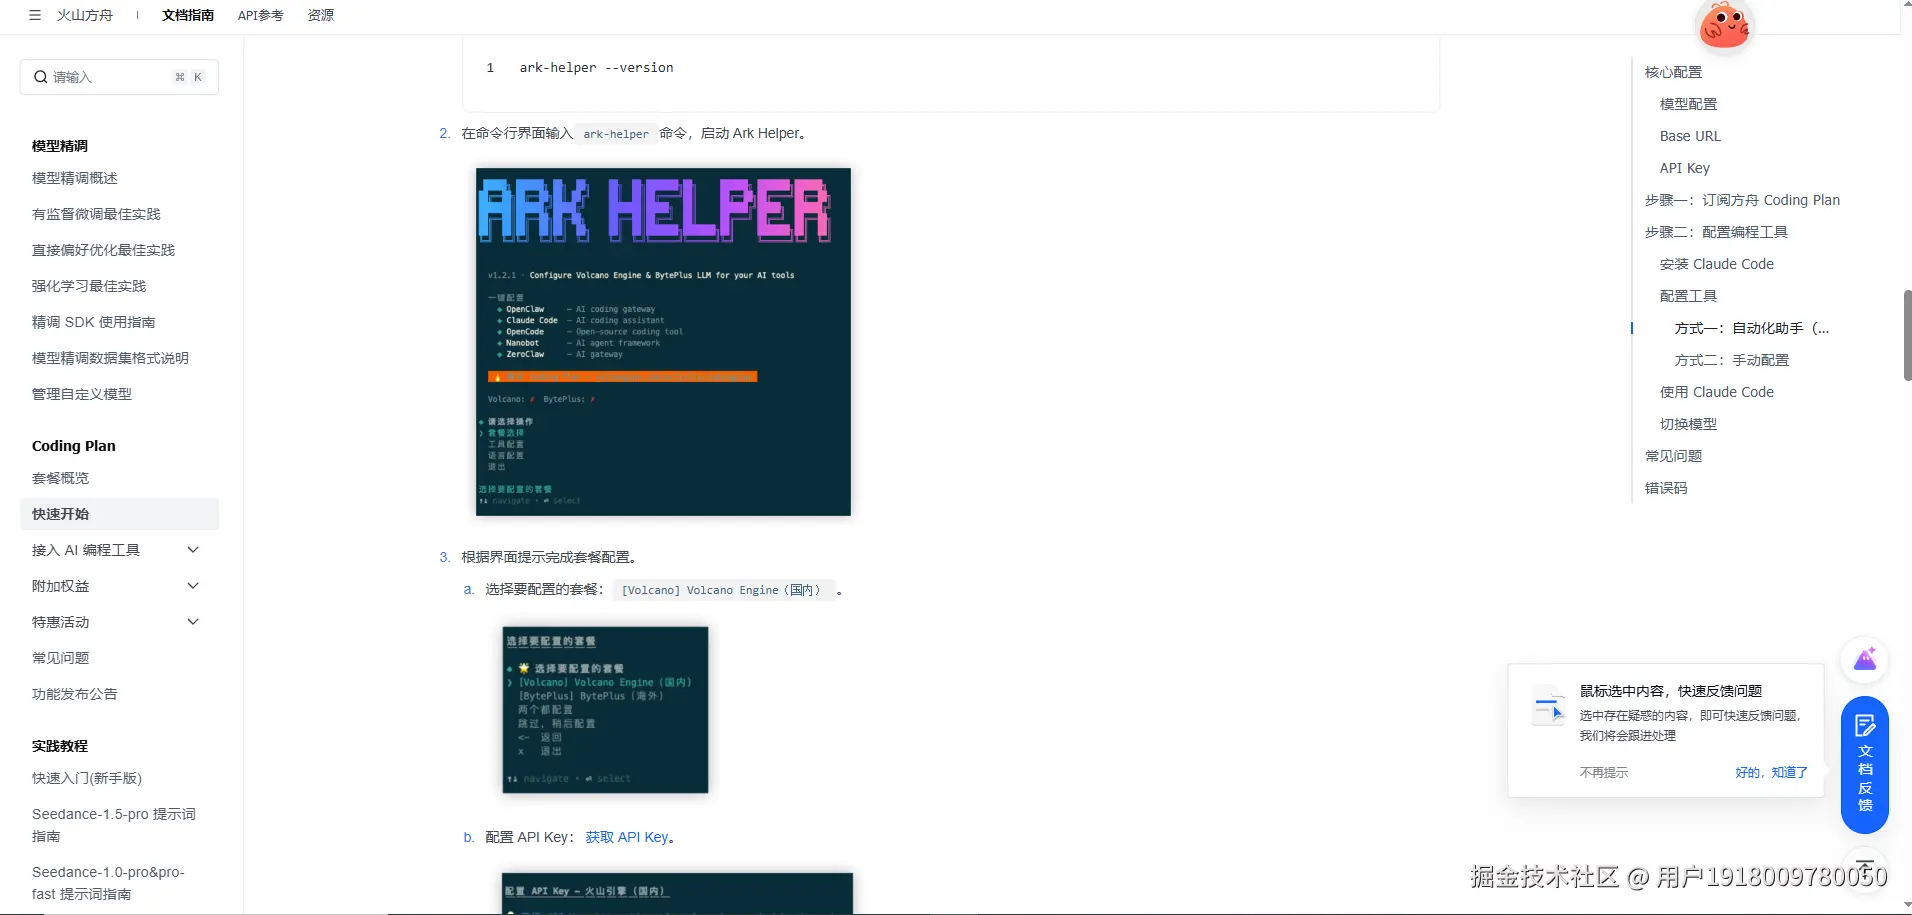Click the search magnifier icon
The height and width of the screenshot is (915, 1912).
pos(41,77)
